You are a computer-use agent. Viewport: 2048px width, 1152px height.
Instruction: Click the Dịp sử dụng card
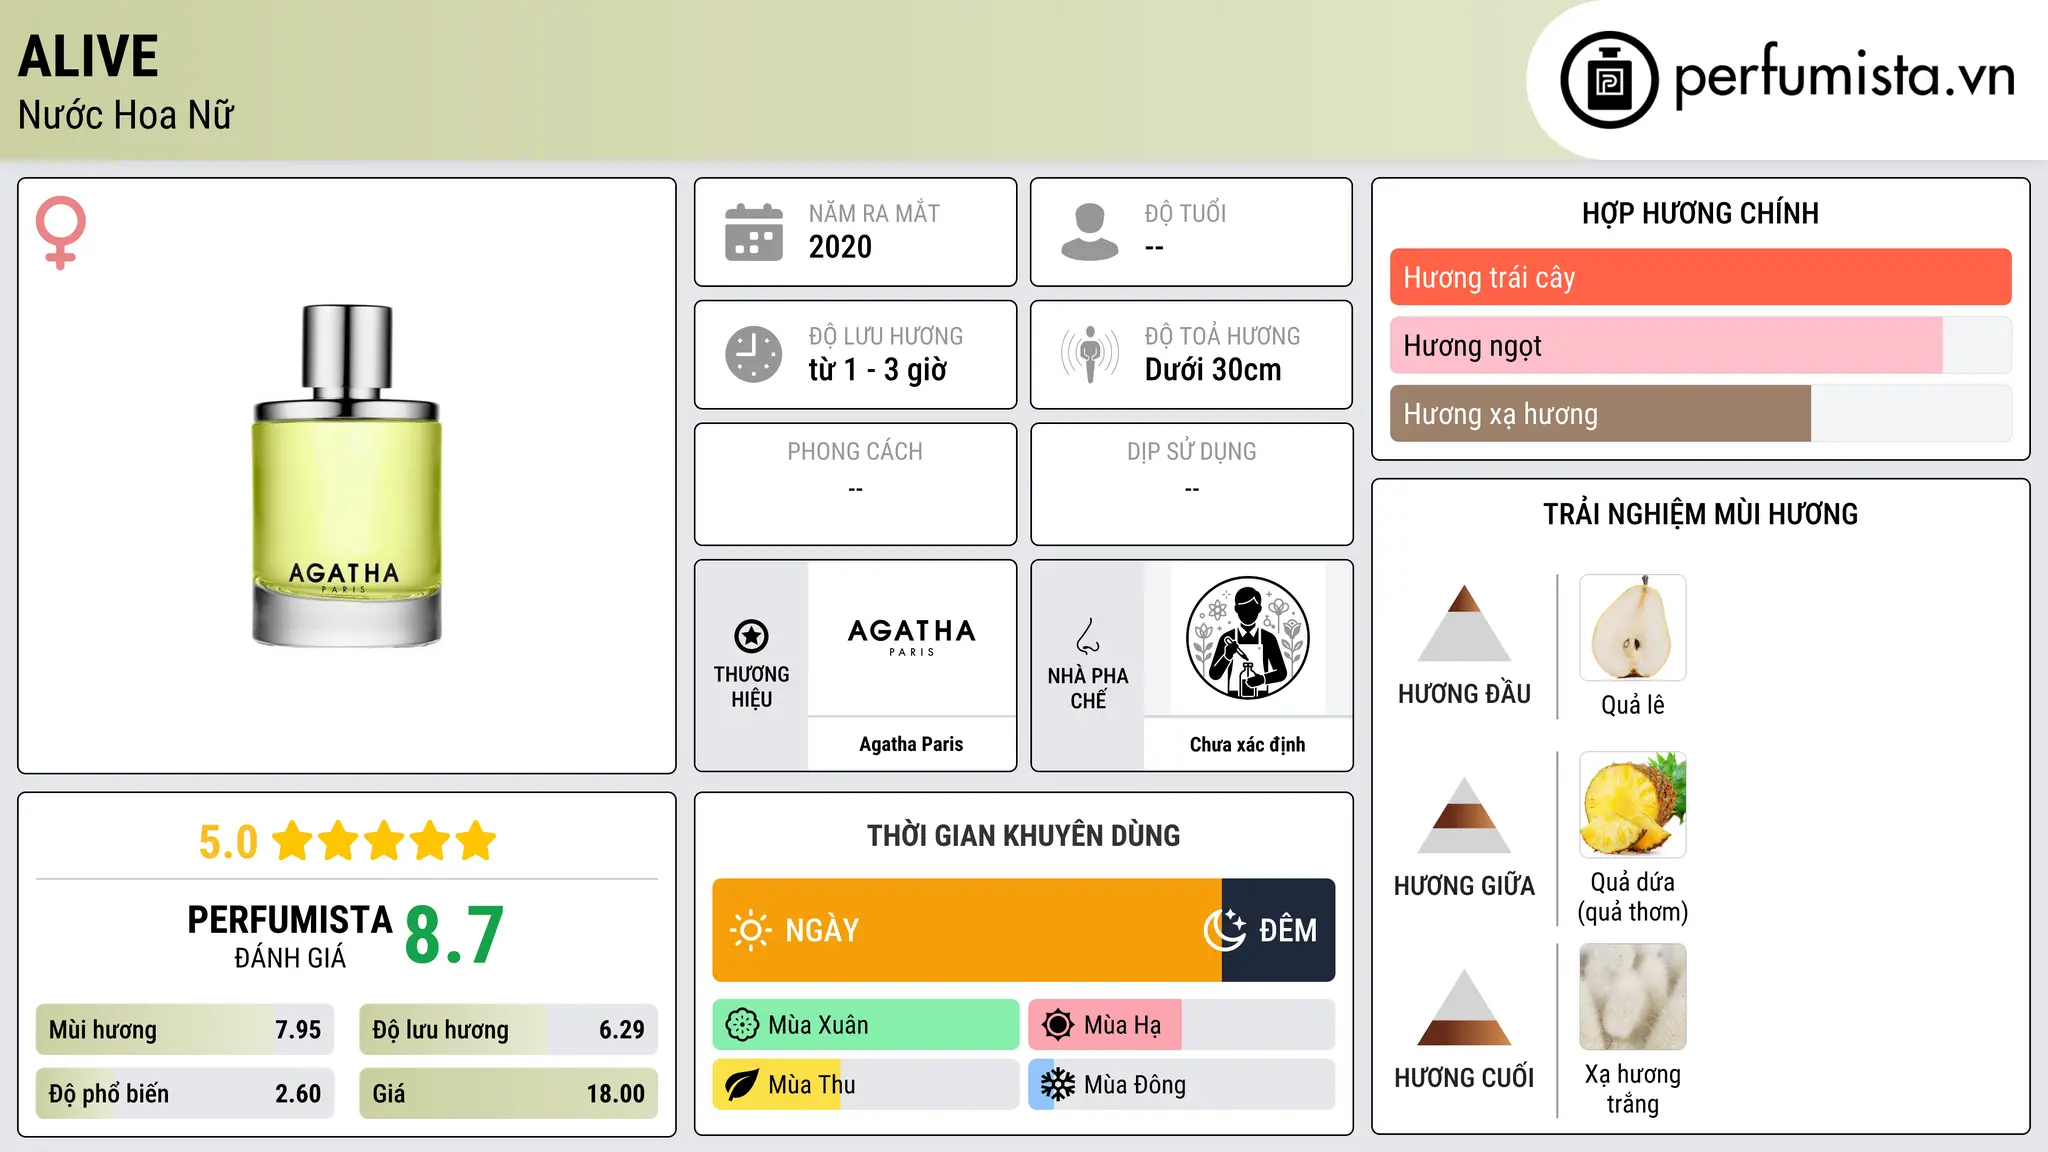pos(1191,484)
